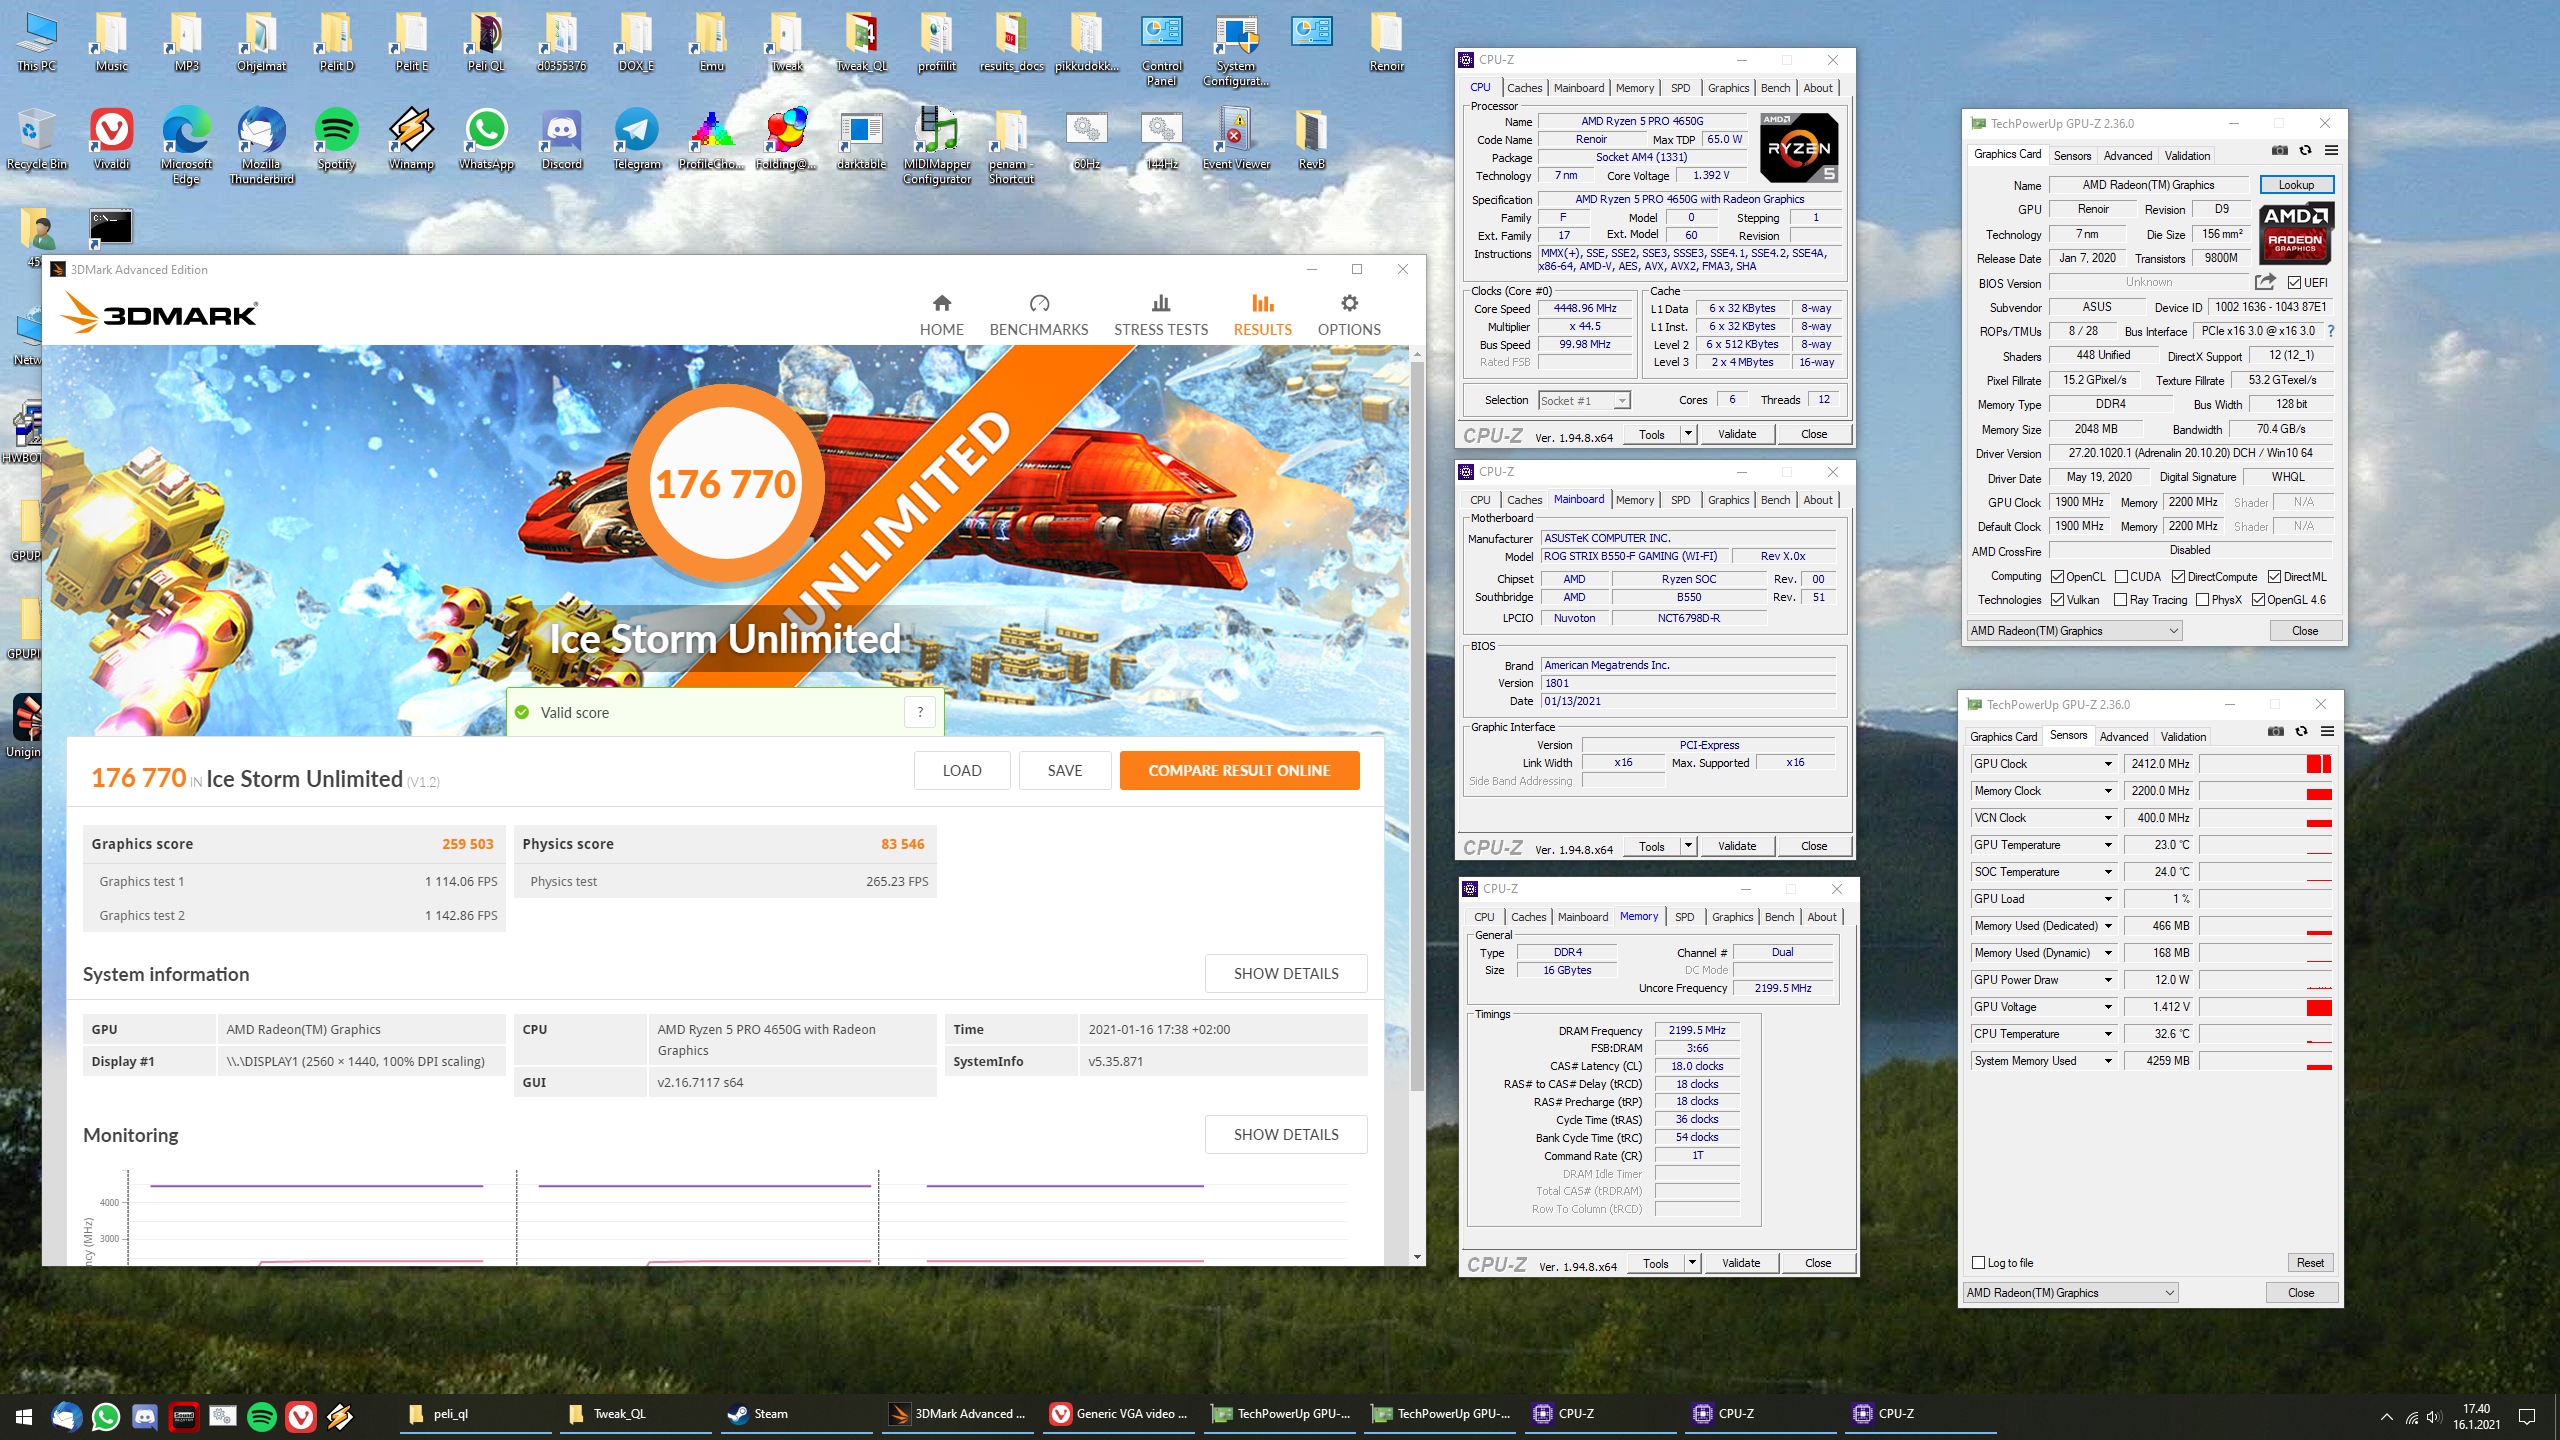Click the valid score help question mark
This screenshot has height=1440, width=2560.
920,712
